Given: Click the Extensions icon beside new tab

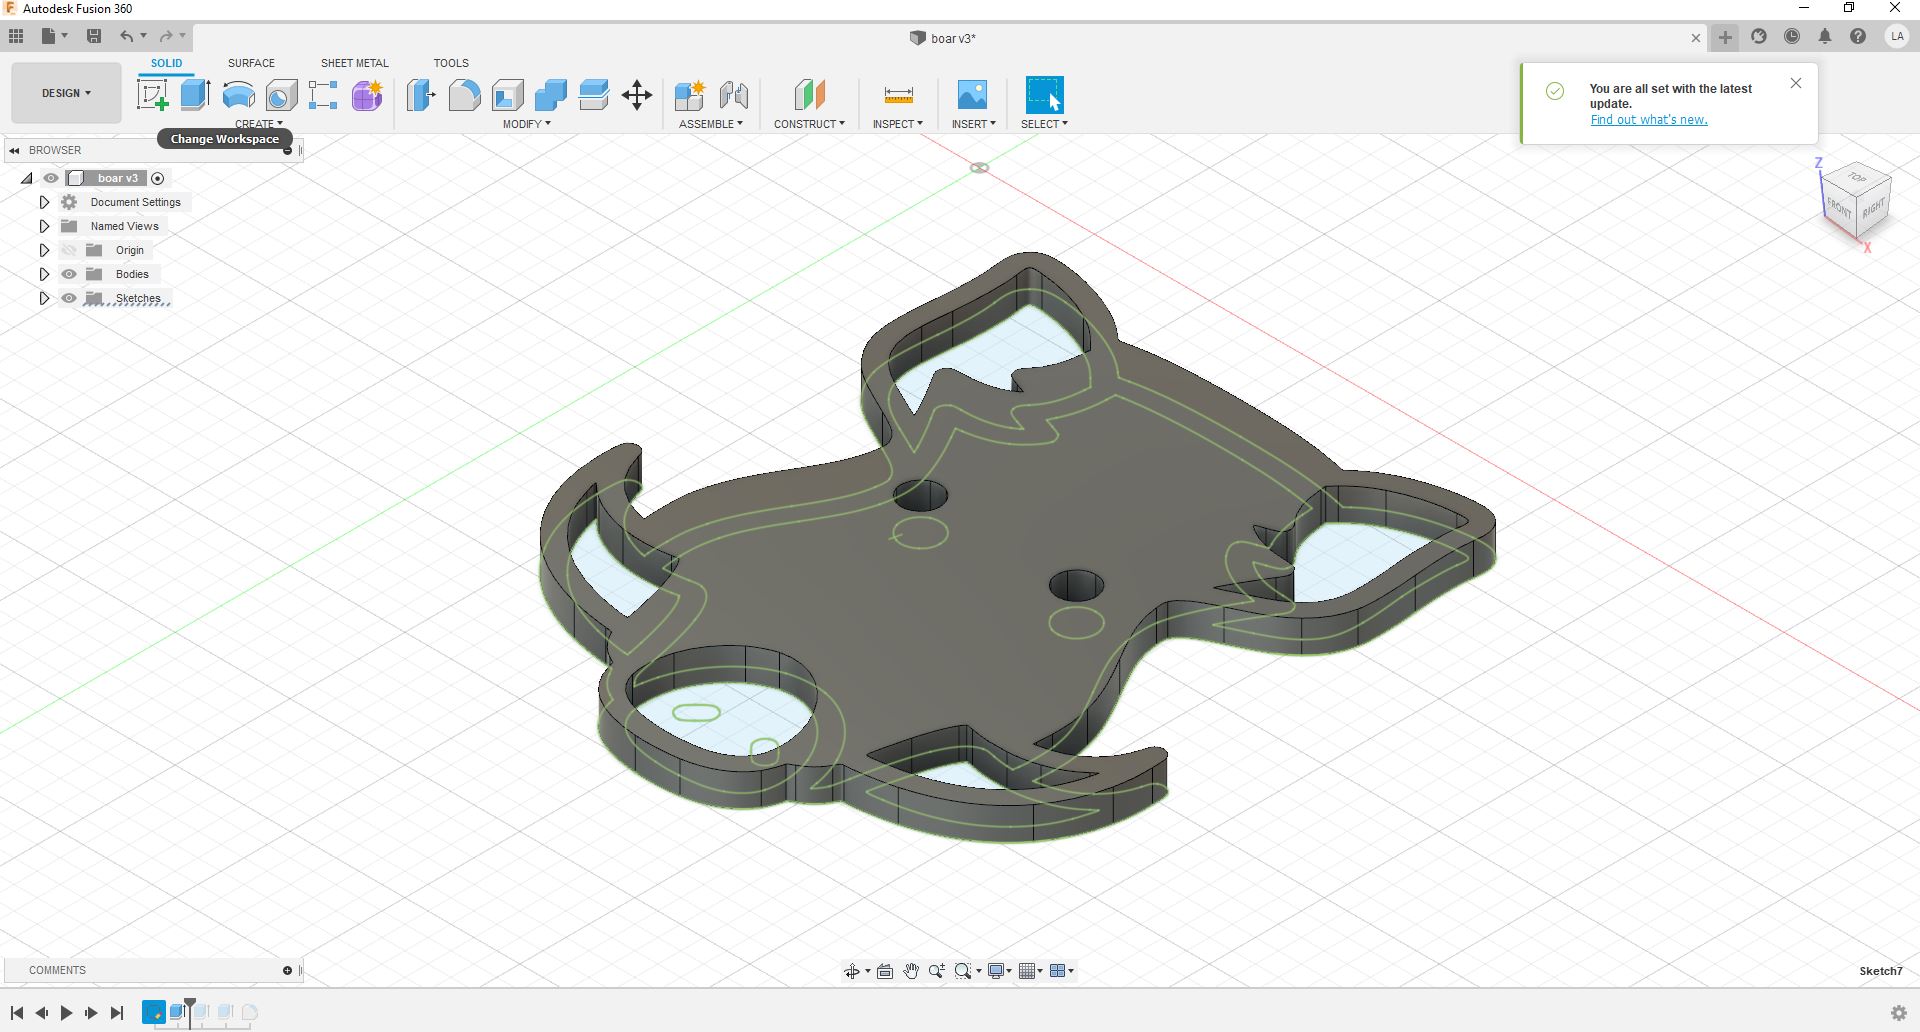Looking at the screenshot, I should [1759, 37].
